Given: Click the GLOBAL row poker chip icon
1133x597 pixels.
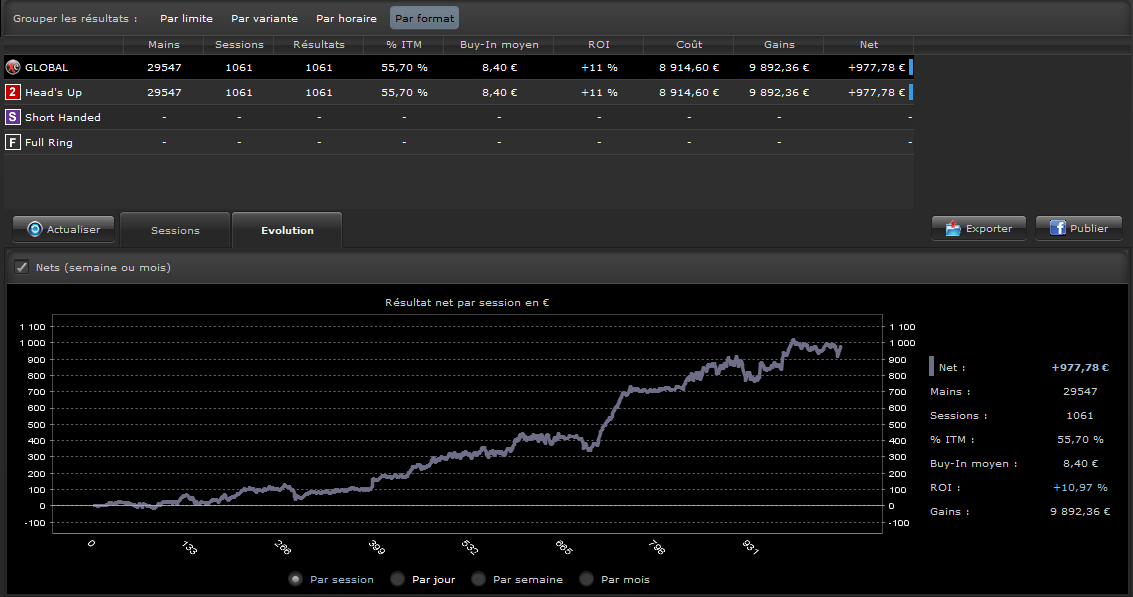Looking at the screenshot, I should [x=12, y=67].
